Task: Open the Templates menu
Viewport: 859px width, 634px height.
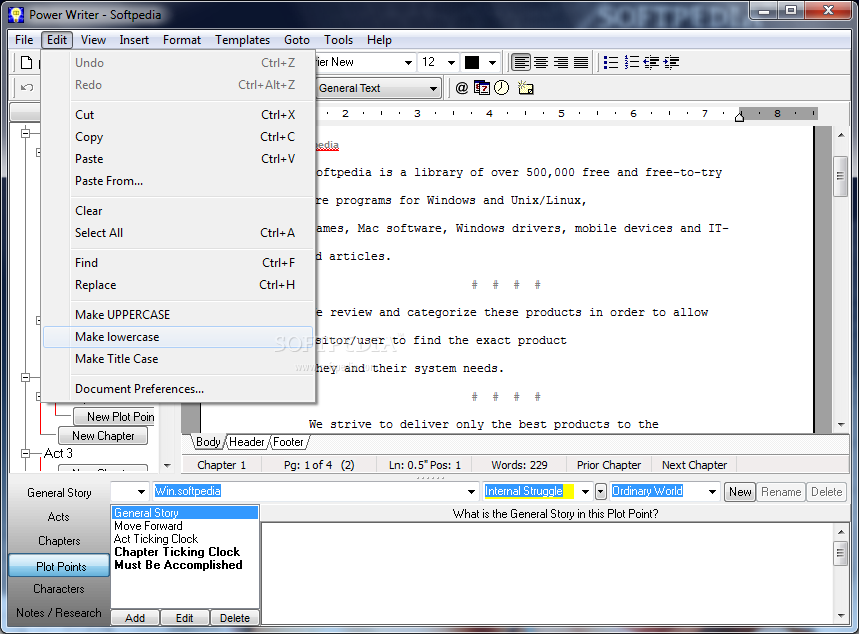Action: tap(242, 40)
